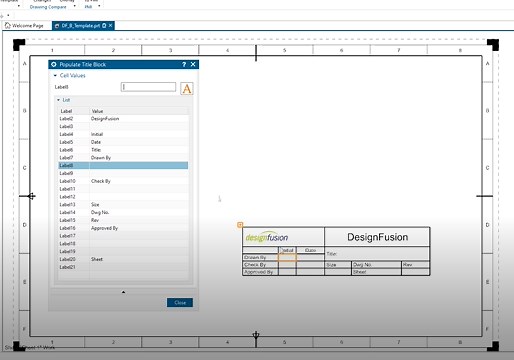The width and height of the screenshot is (514, 360).
Task: Select the Label19 row in list
Action: [123, 251]
